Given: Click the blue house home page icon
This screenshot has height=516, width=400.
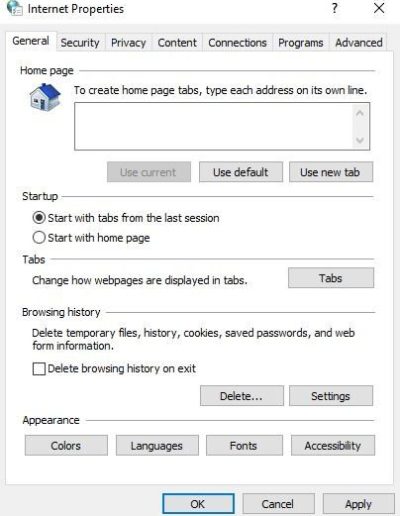Looking at the screenshot, I should click(45, 97).
